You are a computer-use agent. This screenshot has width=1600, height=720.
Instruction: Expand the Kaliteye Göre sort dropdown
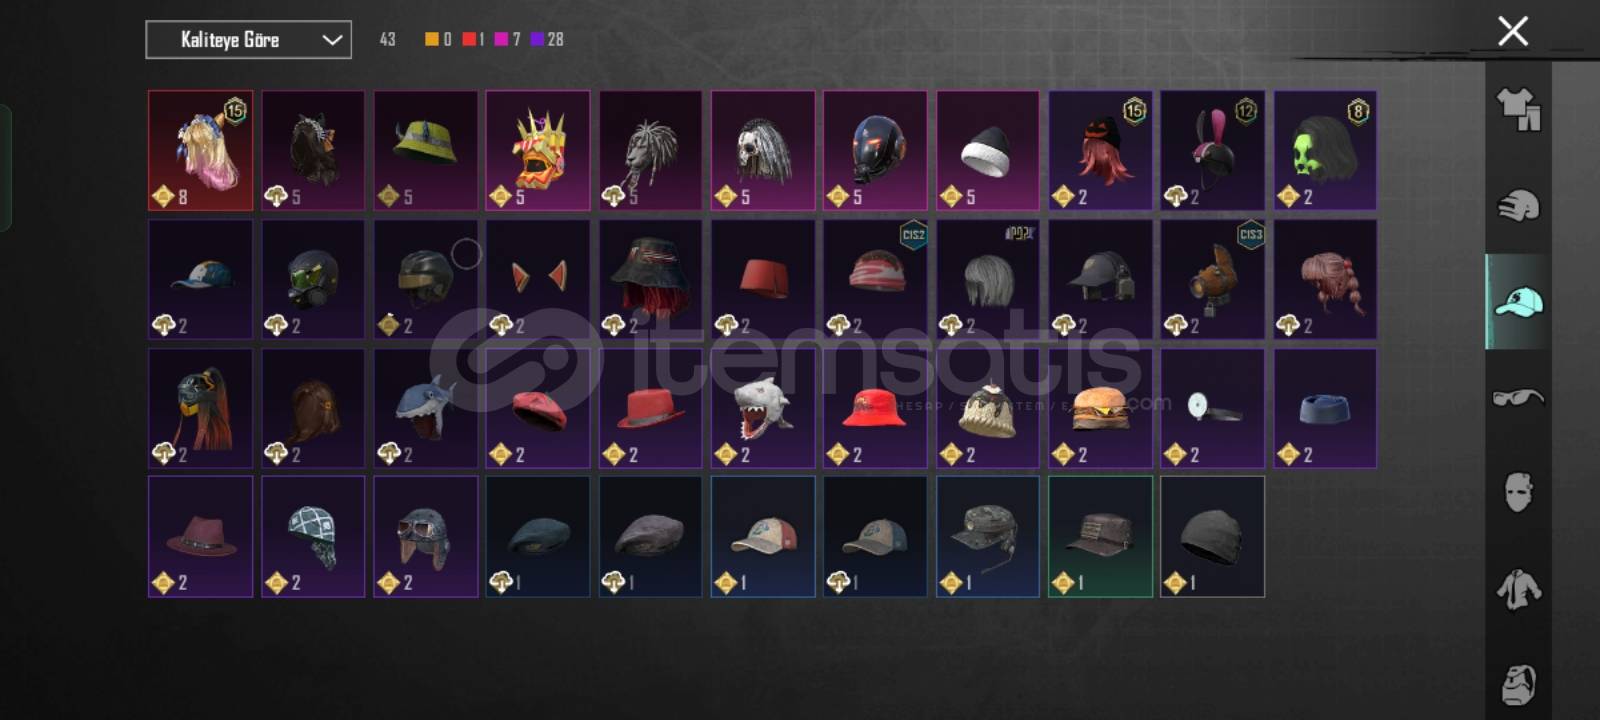point(248,40)
